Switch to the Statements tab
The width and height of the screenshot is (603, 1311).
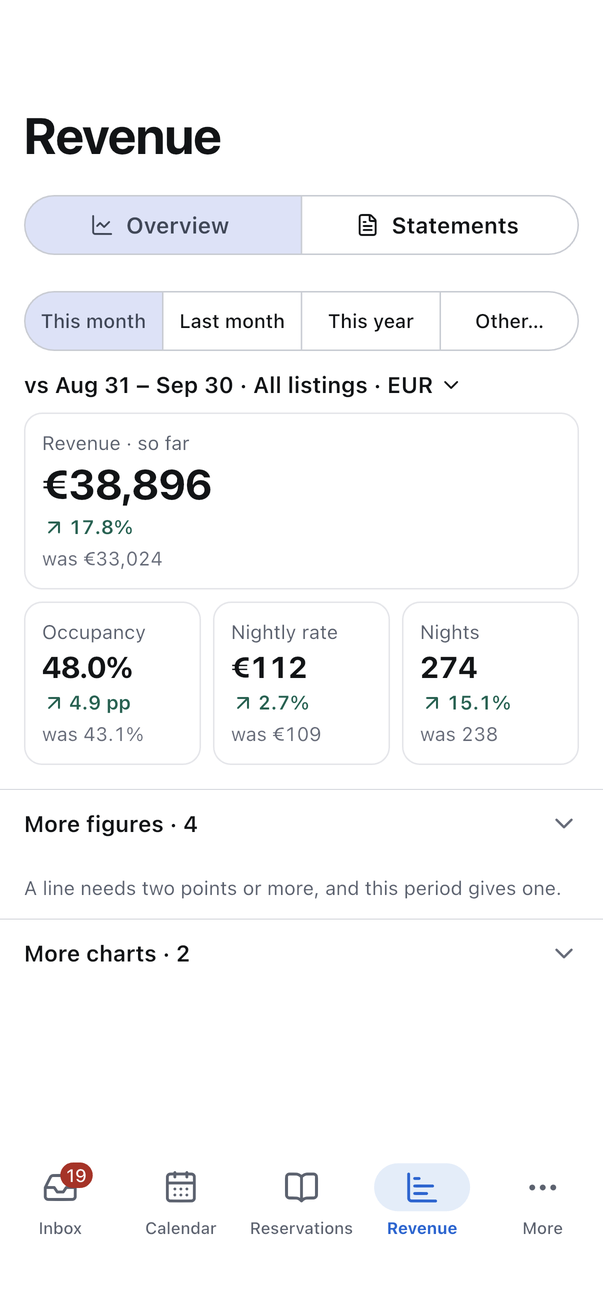440,225
